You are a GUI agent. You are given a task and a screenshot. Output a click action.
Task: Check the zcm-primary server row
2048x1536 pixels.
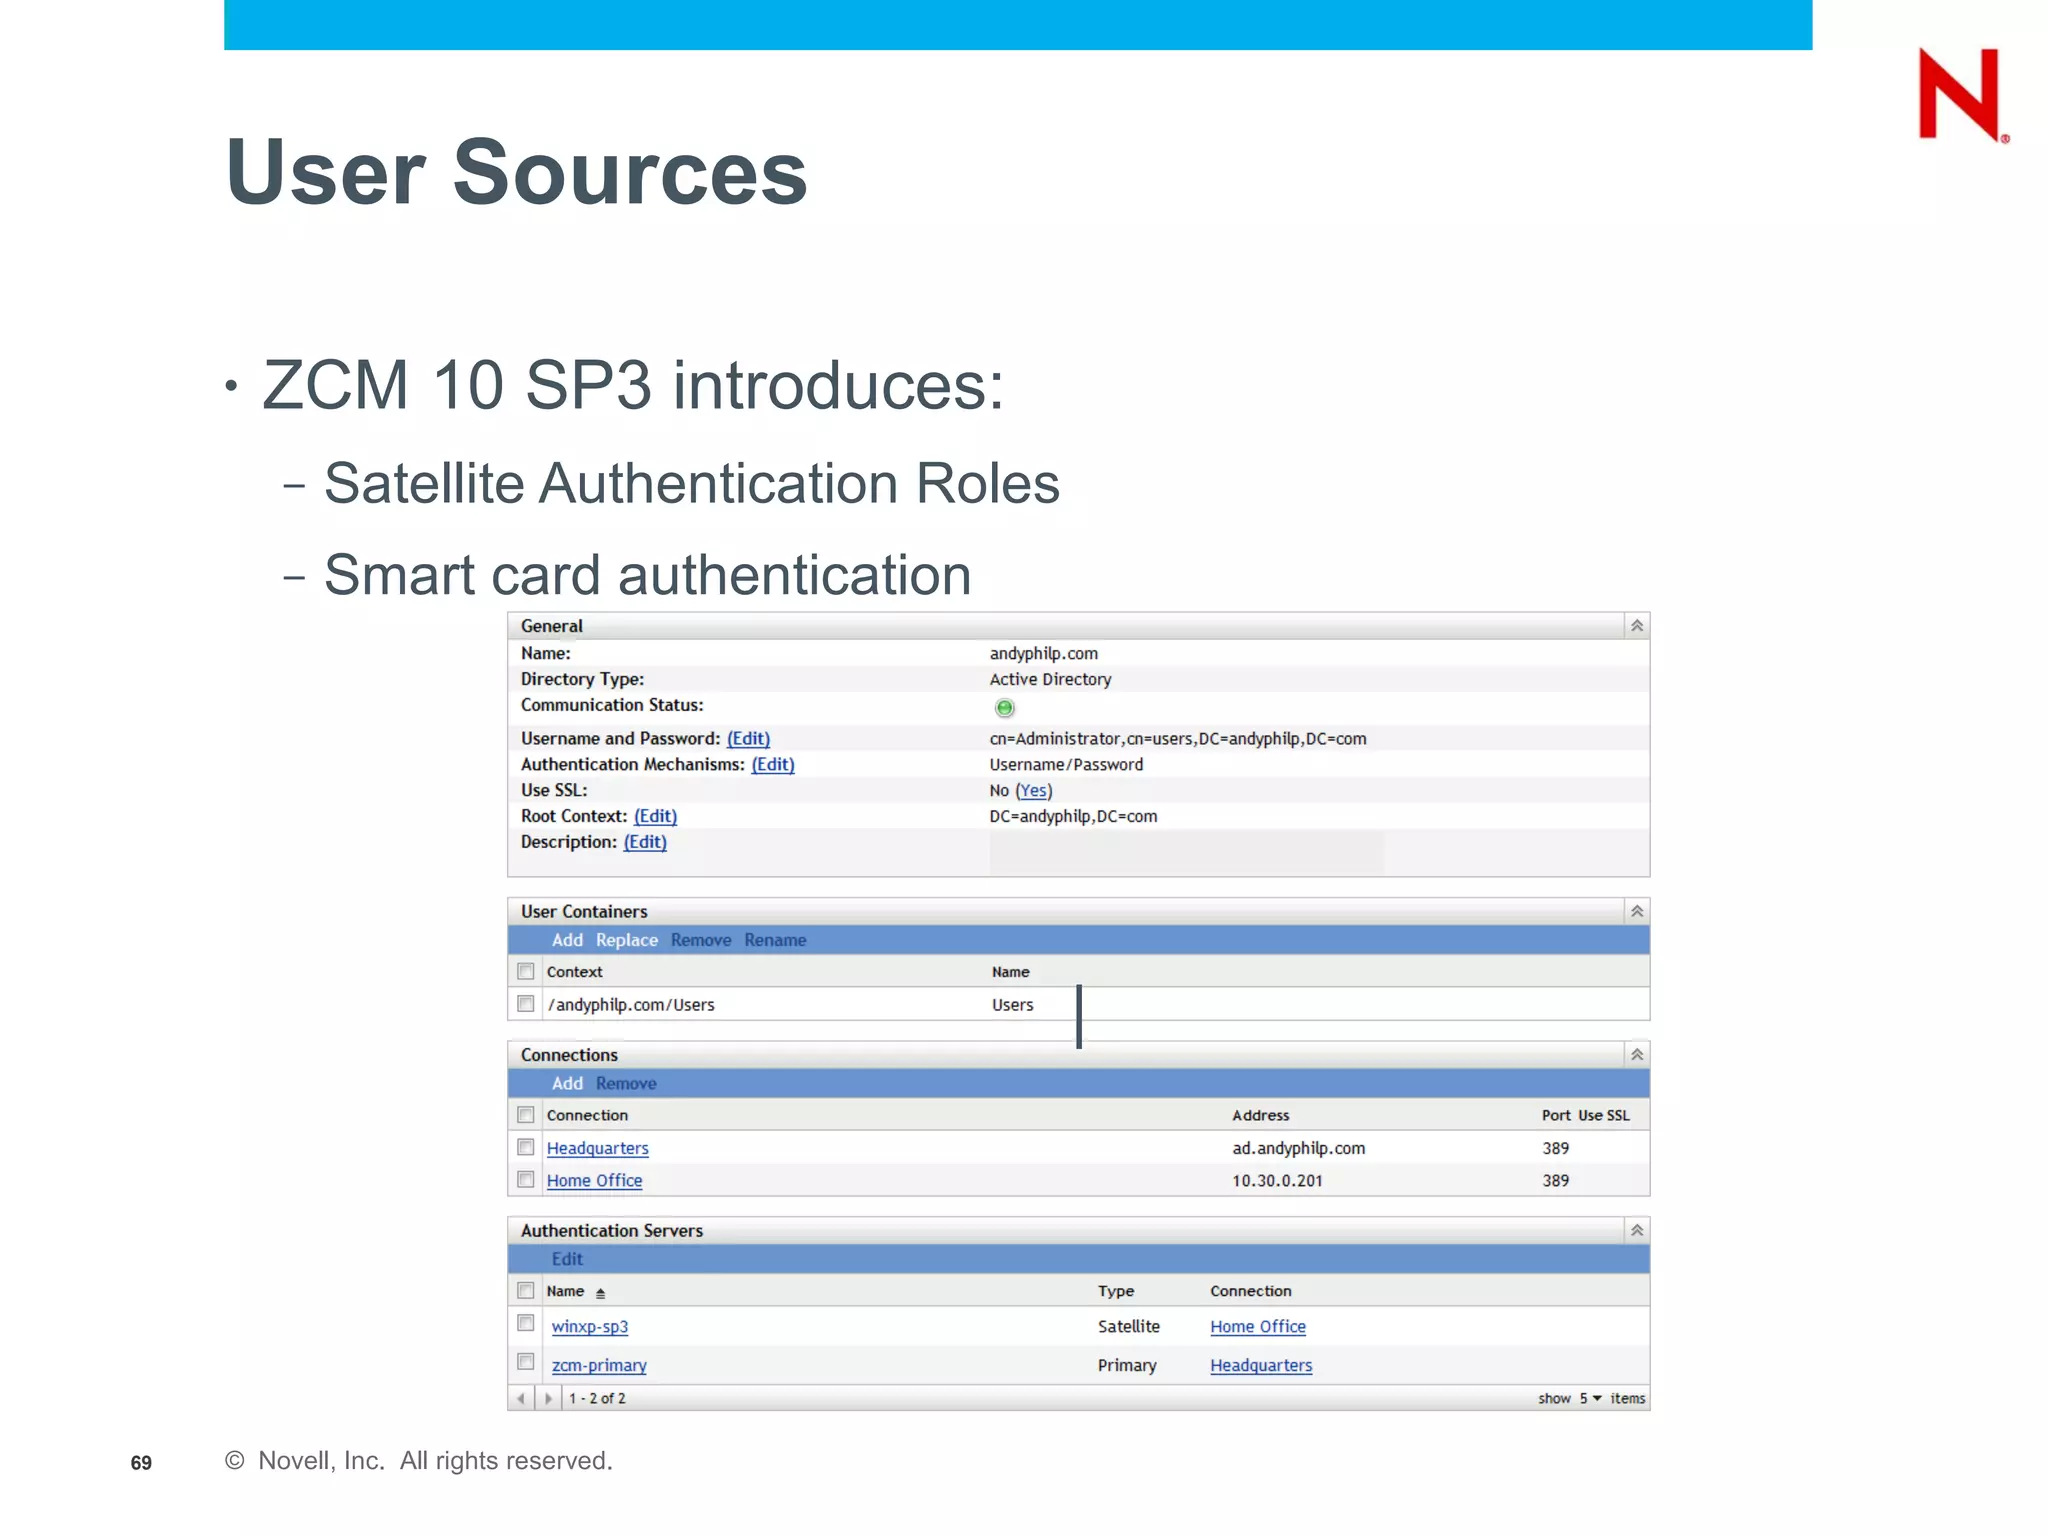pyautogui.click(x=526, y=1361)
